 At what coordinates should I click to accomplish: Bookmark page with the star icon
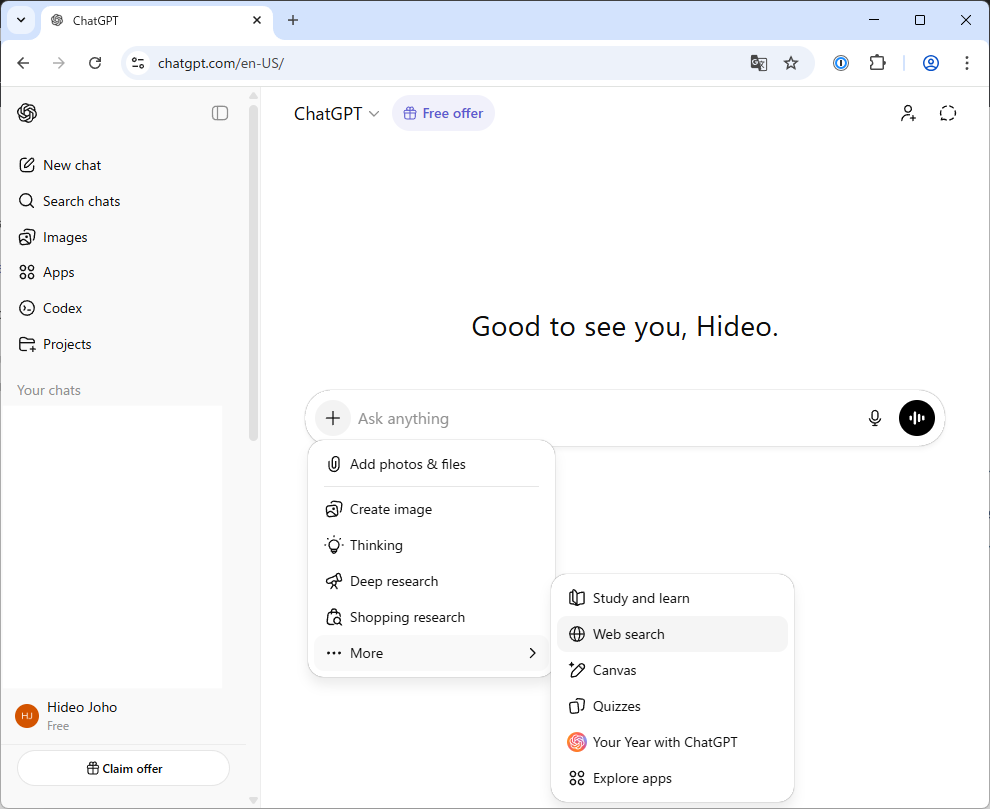(x=790, y=63)
